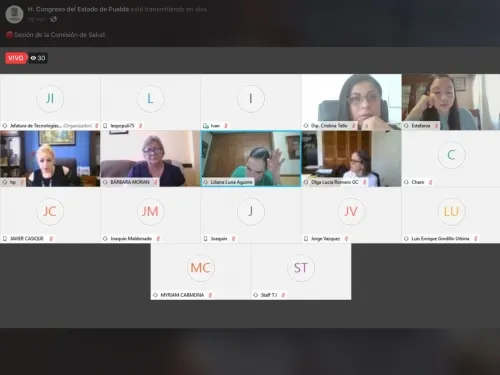500x375 pixels.
Task: Open BÁRBARA MORAN video tile
Action: [x=150, y=159]
